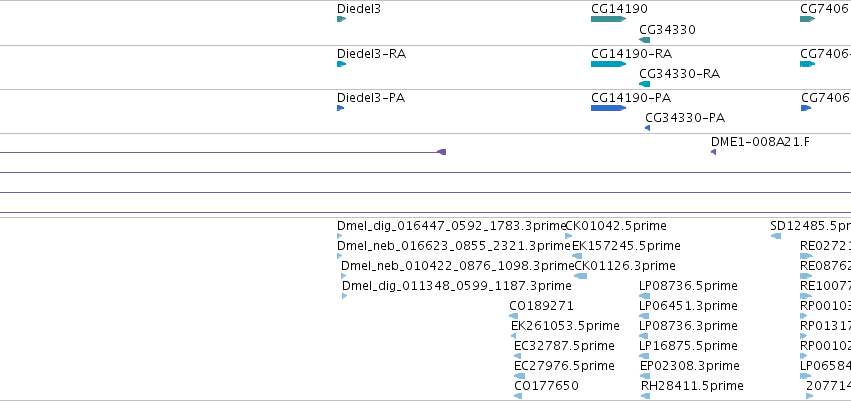Viewport: 851px width, 401px height.
Task: Select the CG14190-RA transcript bar
Action: (x=608, y=64)
